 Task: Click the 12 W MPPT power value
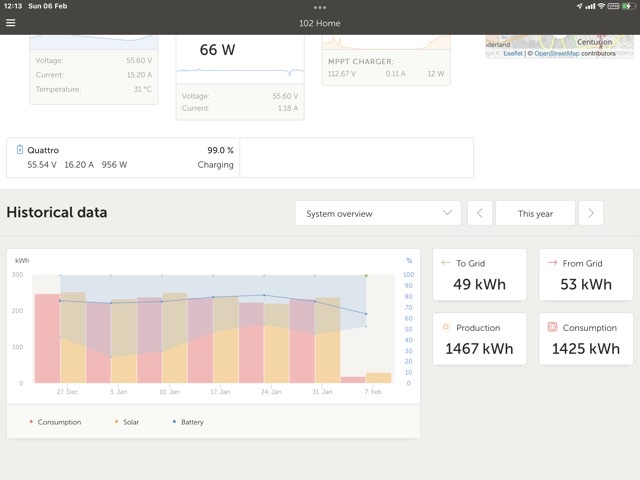coord(436,74)
